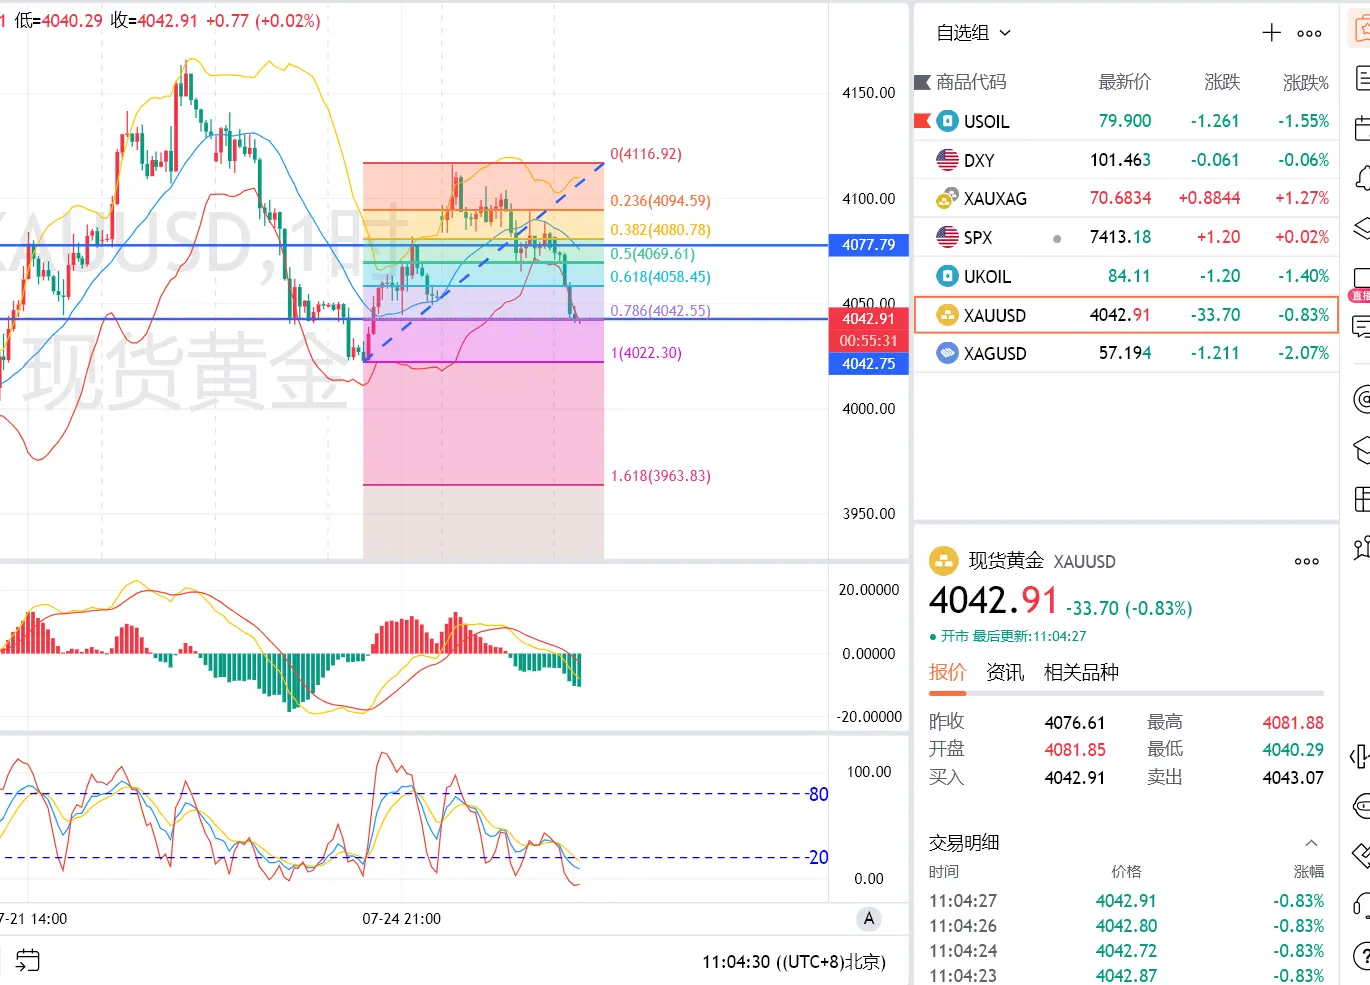
Task: Open timezone menu 11:04:30 (UTC+8)北京
Action: click(x=794, y=962)
